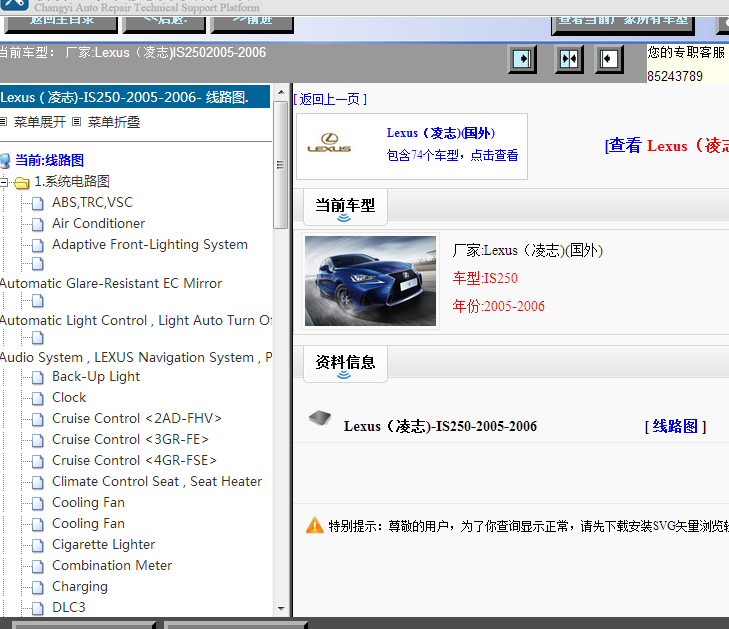Open Cruise Control <3GR-FE> diagram

coord(130,439)
